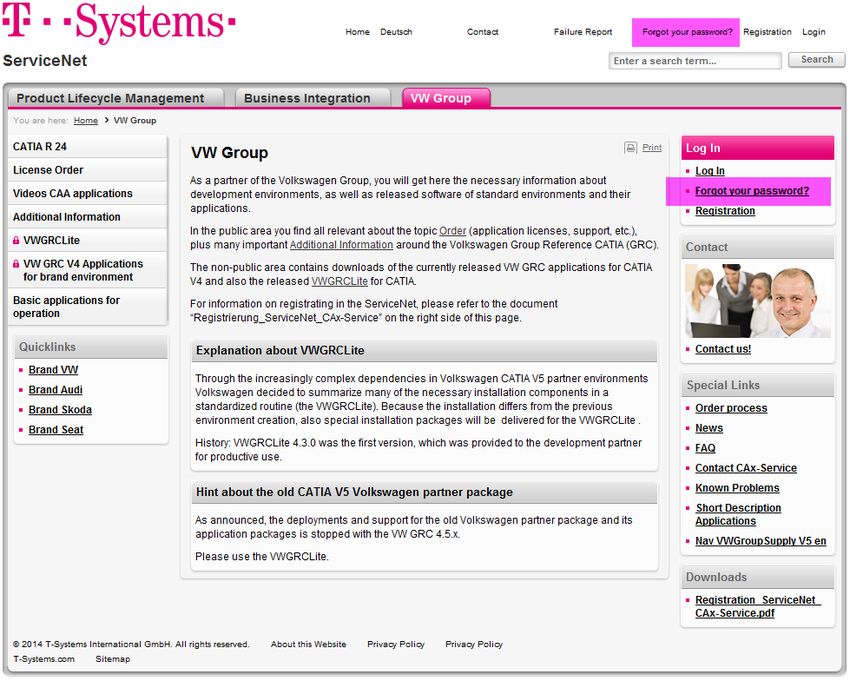Follow the Contact us! link
The height and width of the screenshot is (681, 850).
coord(723,349)
